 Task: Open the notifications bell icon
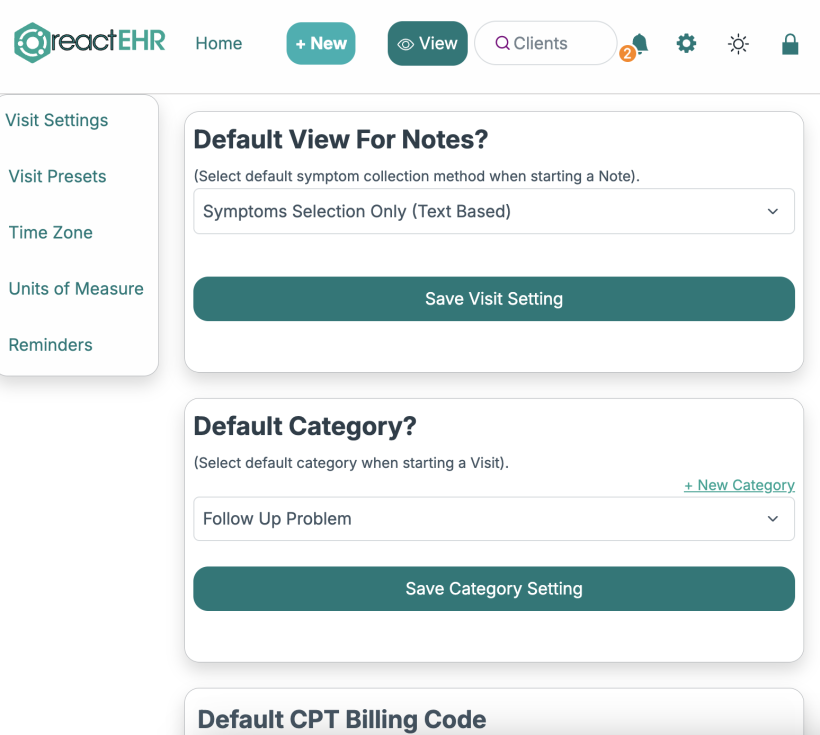[x=640, y=43]
